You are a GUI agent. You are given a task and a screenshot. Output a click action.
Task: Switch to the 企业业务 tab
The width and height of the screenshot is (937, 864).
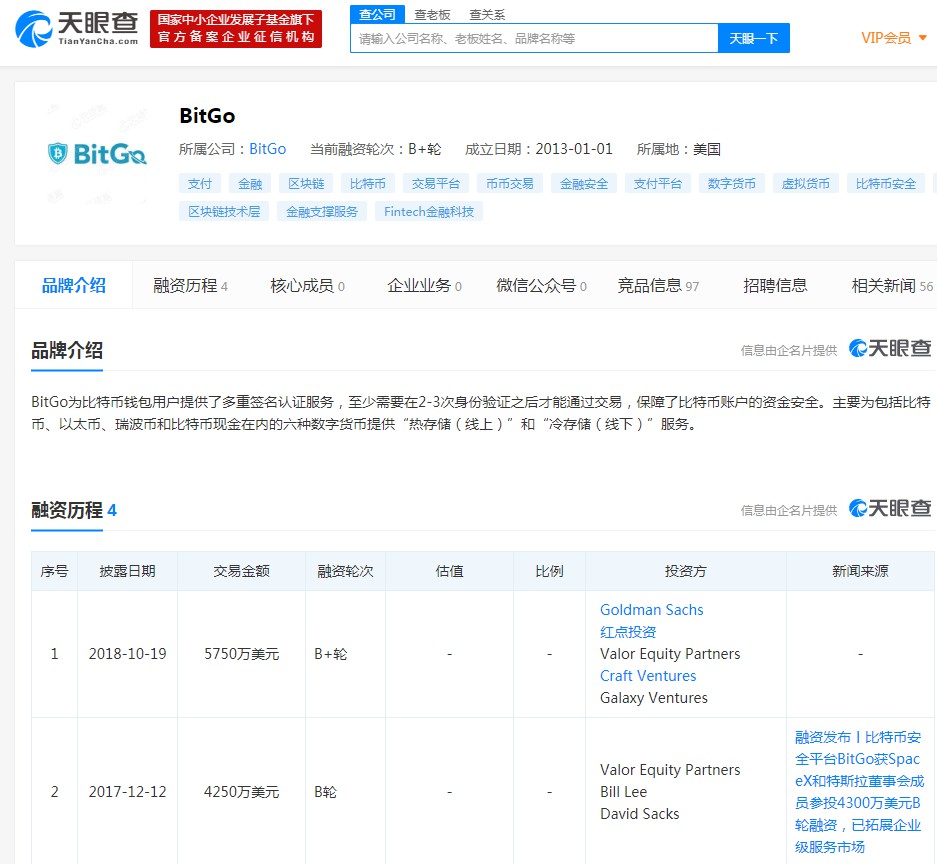(424, 286)
